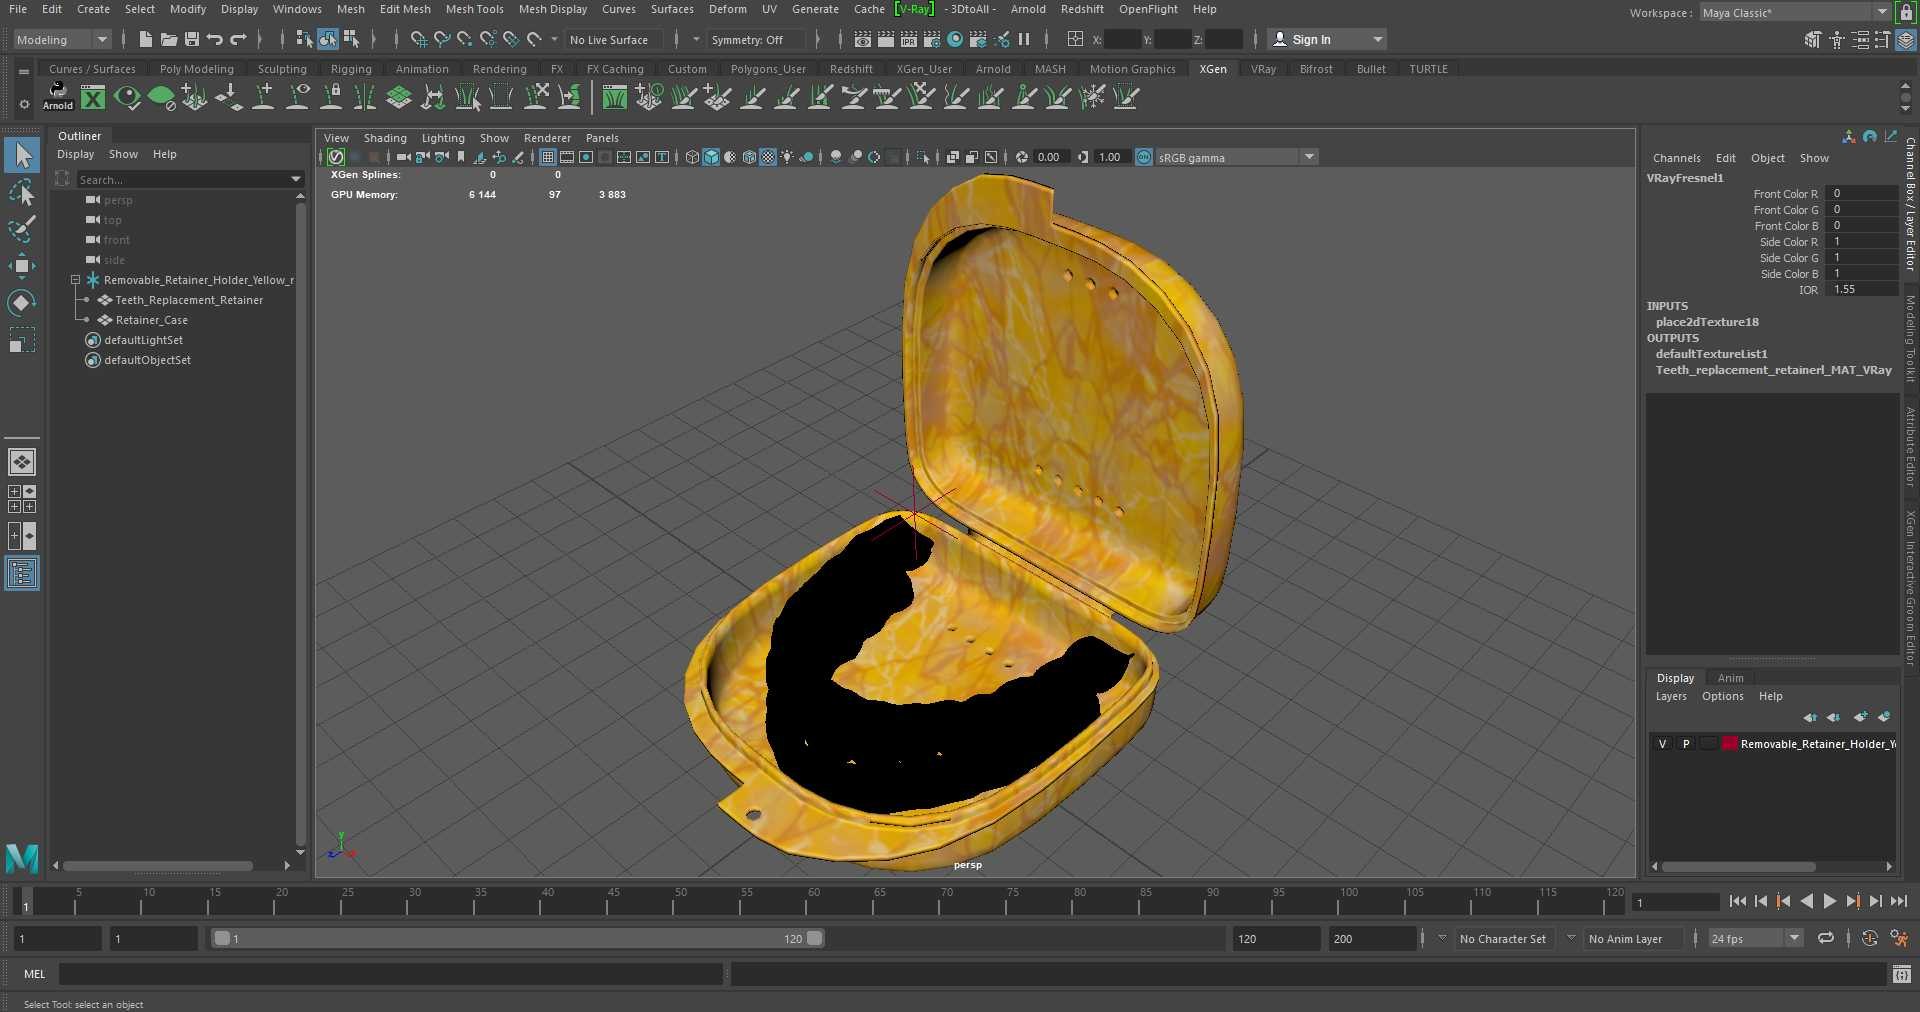Switch to the Poly Modeling shelf tab
Image resolution: width=1920 pixels, height=1012 pixels.
(196, 69)
